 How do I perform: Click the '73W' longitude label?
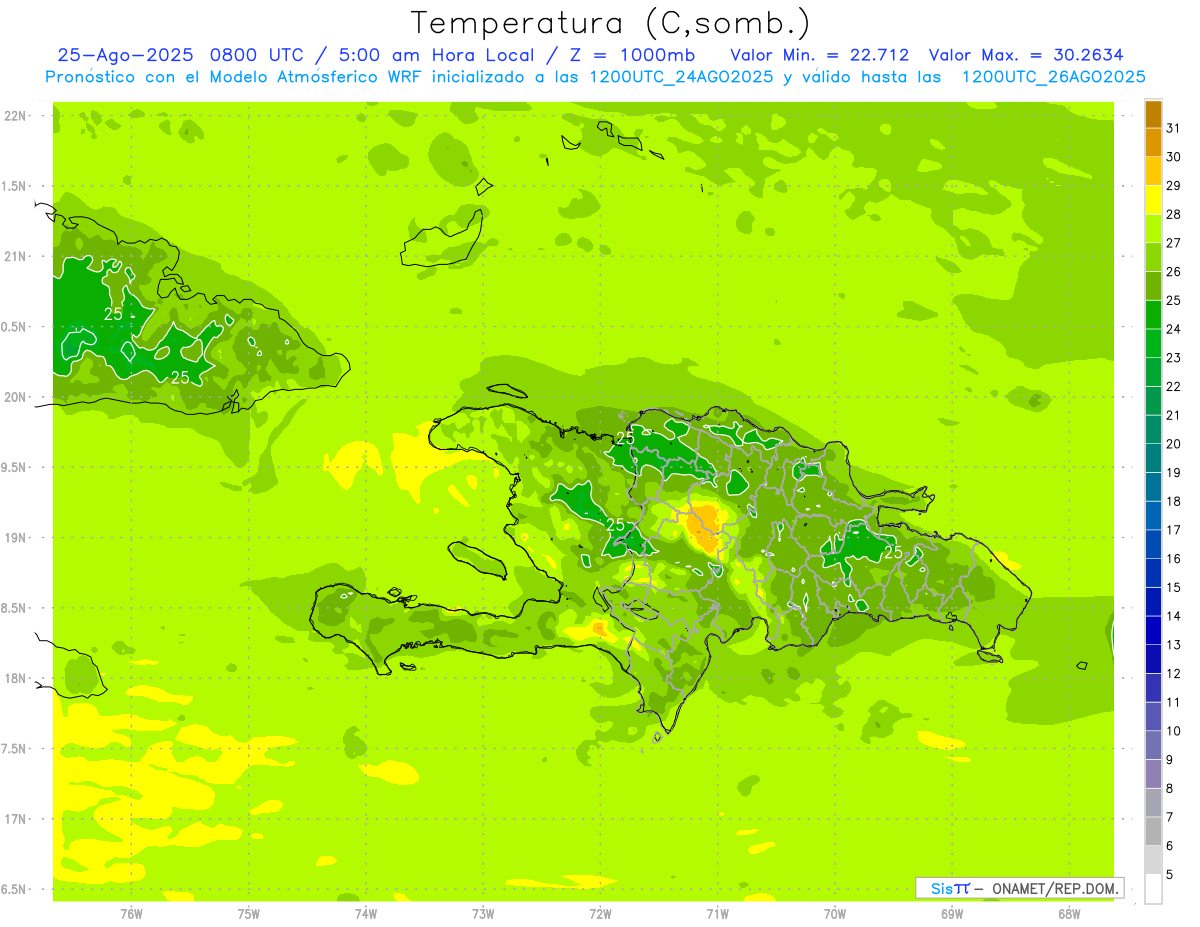483,913
